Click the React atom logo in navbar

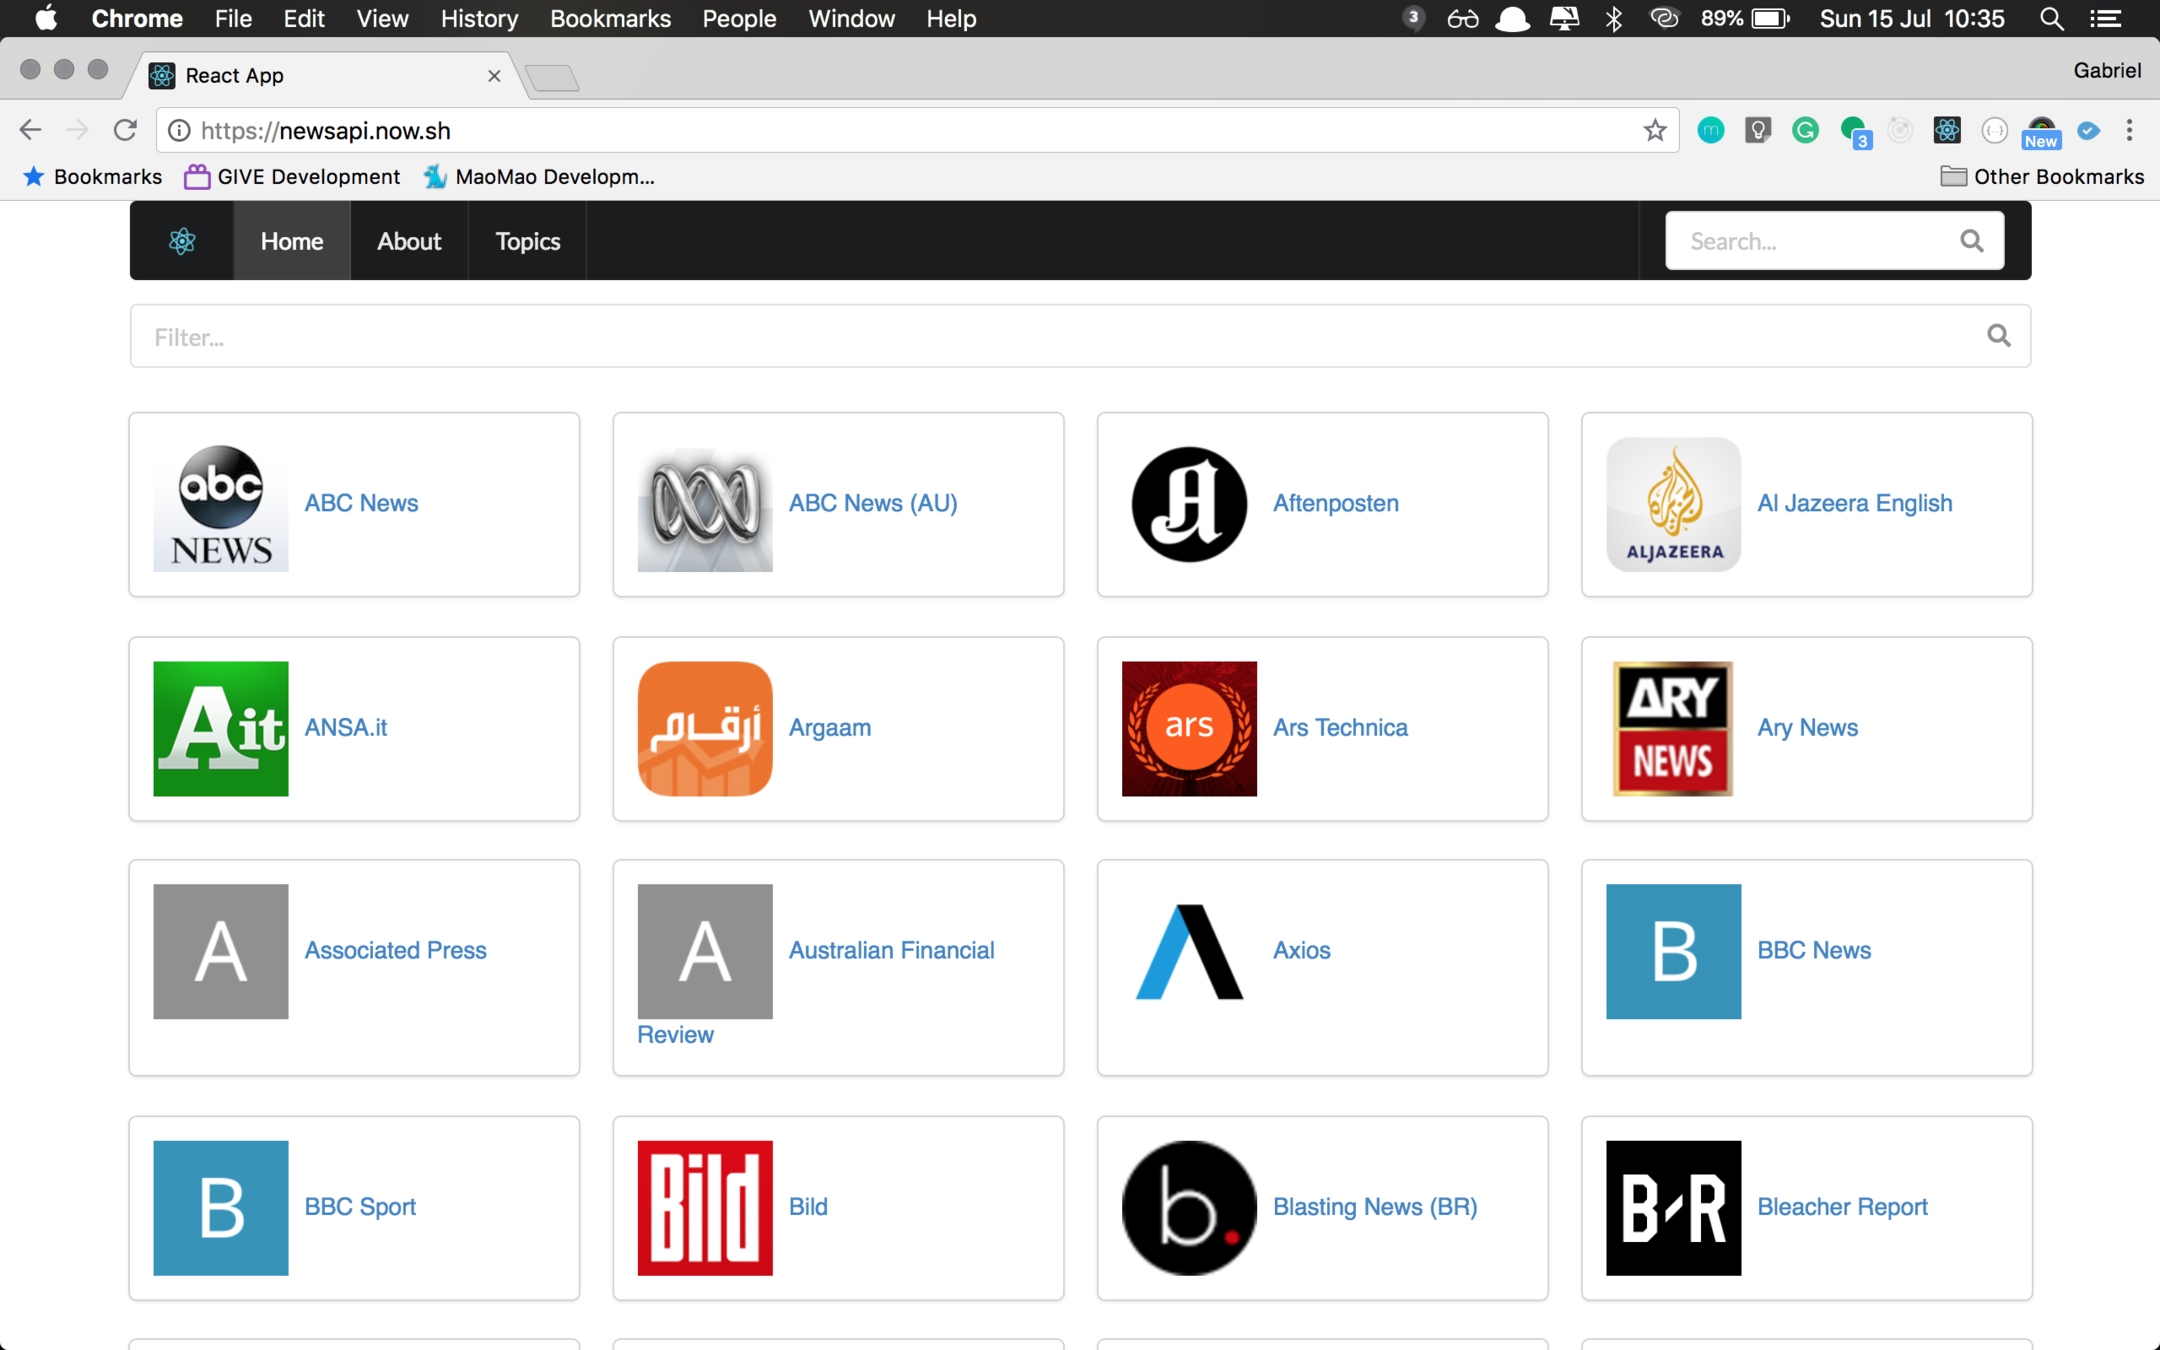[x=182, y=241]
